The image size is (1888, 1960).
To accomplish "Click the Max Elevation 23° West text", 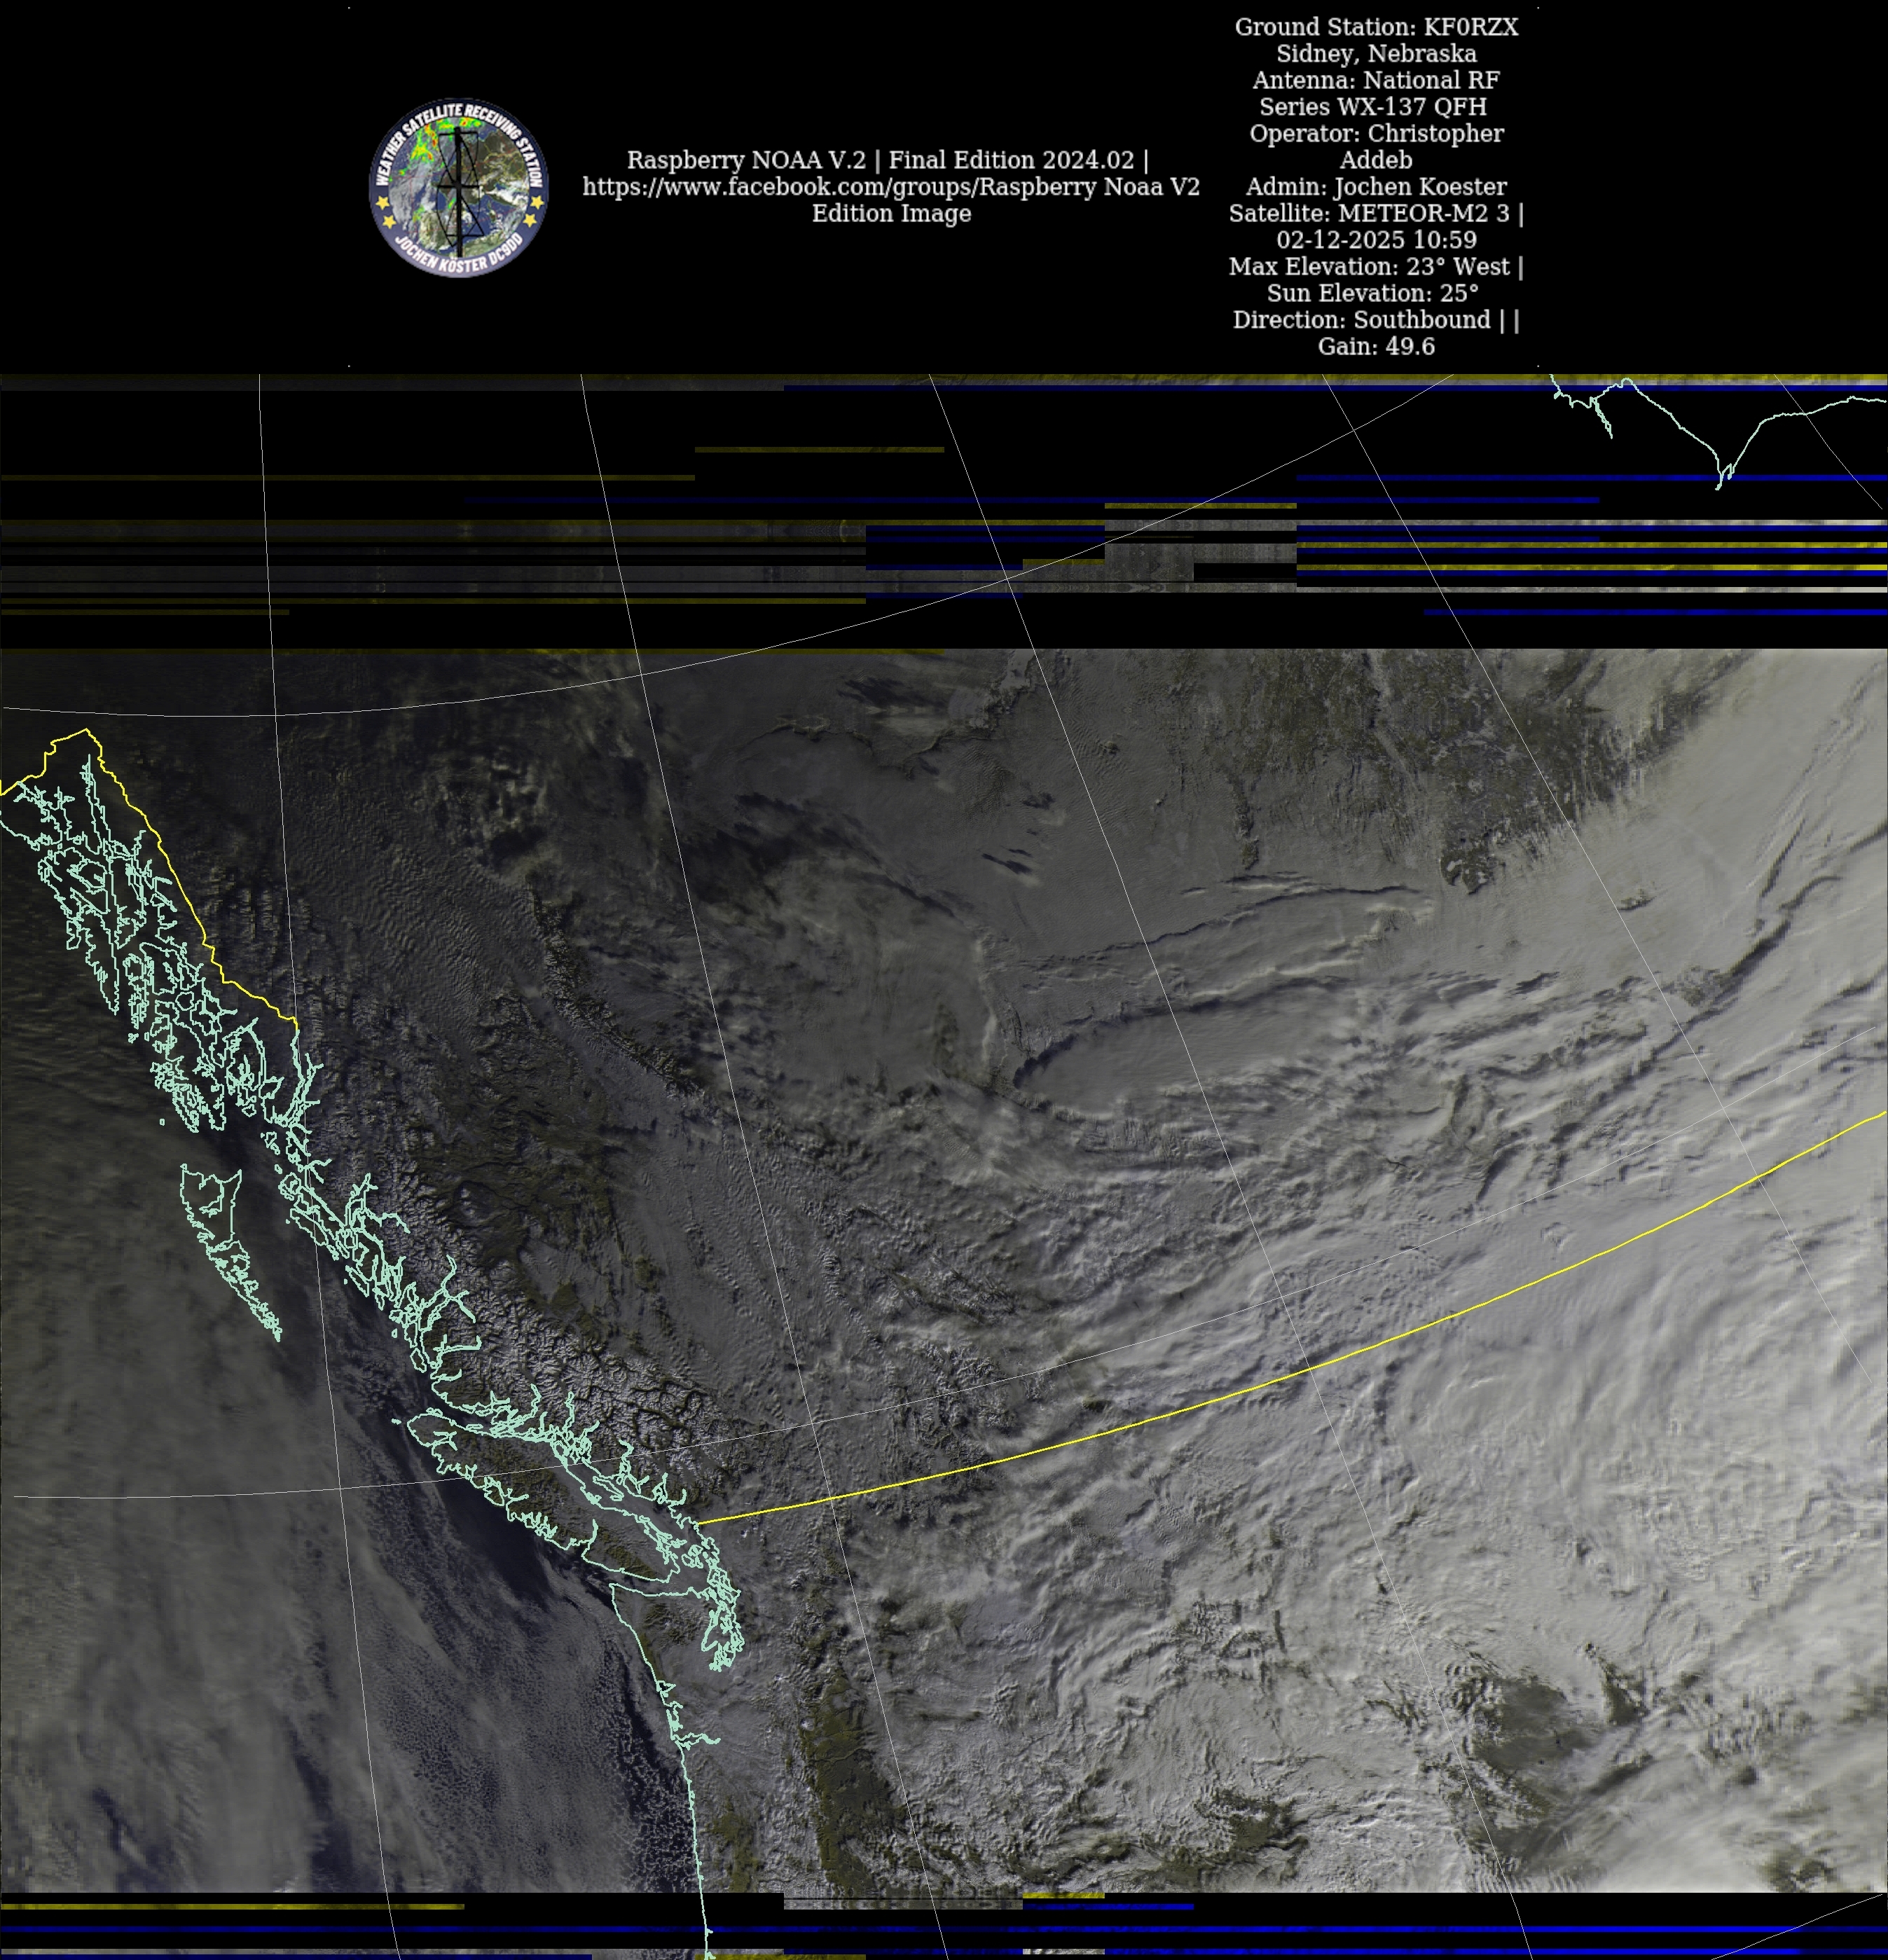I will [1372, 267].
